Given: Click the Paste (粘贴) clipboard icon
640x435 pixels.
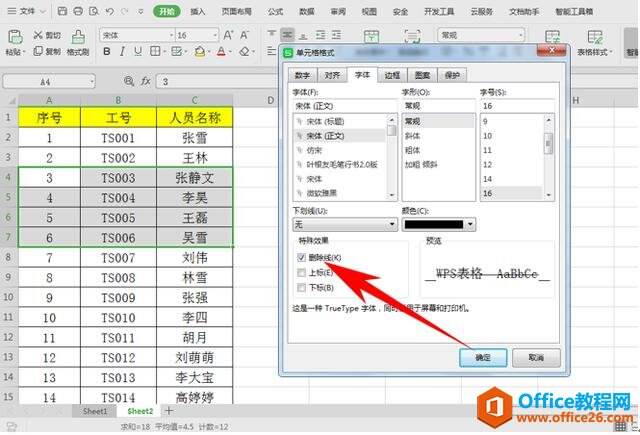Looking at the screenshot, I should coord(13,36).
